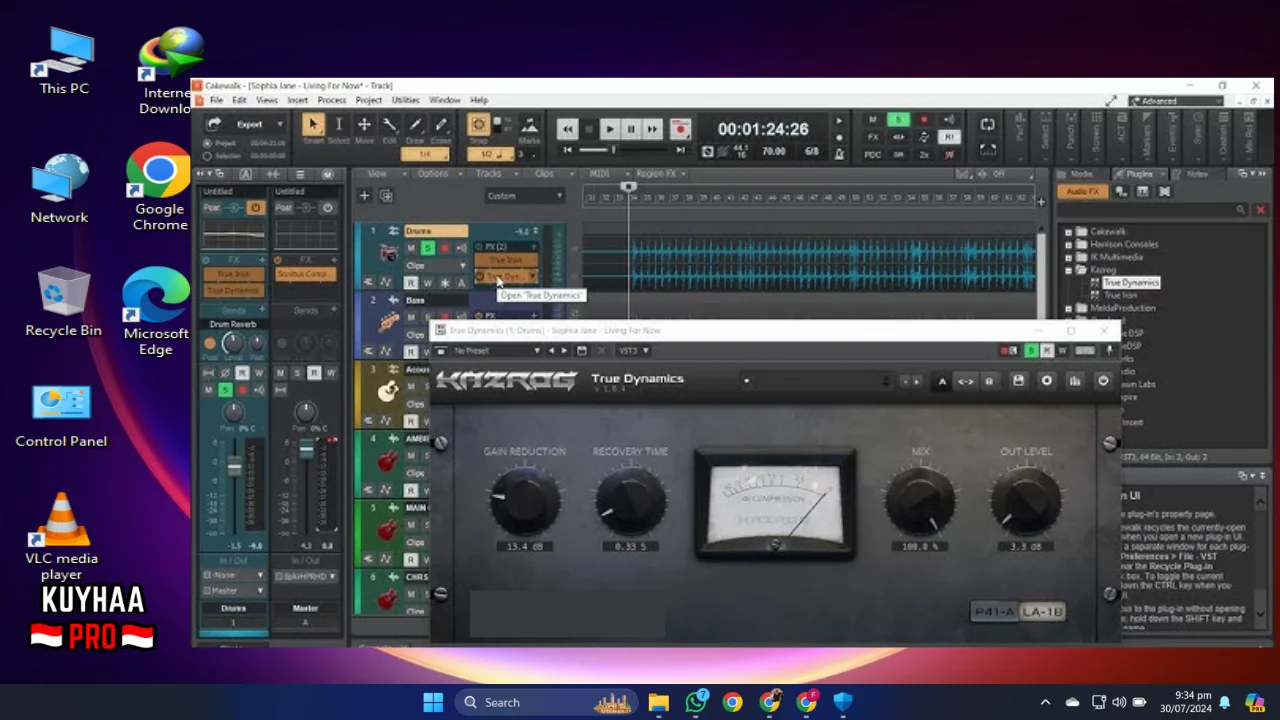This screenshot has height=720, width=1280.
Task: Select the Draw pencil tool
Action: (x=416, y=124)
